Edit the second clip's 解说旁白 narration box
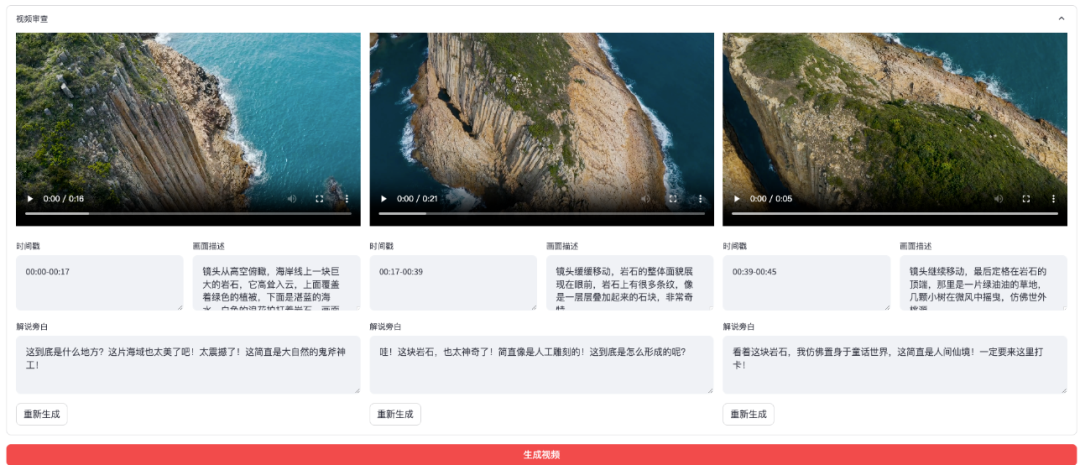 click(541, 364)
